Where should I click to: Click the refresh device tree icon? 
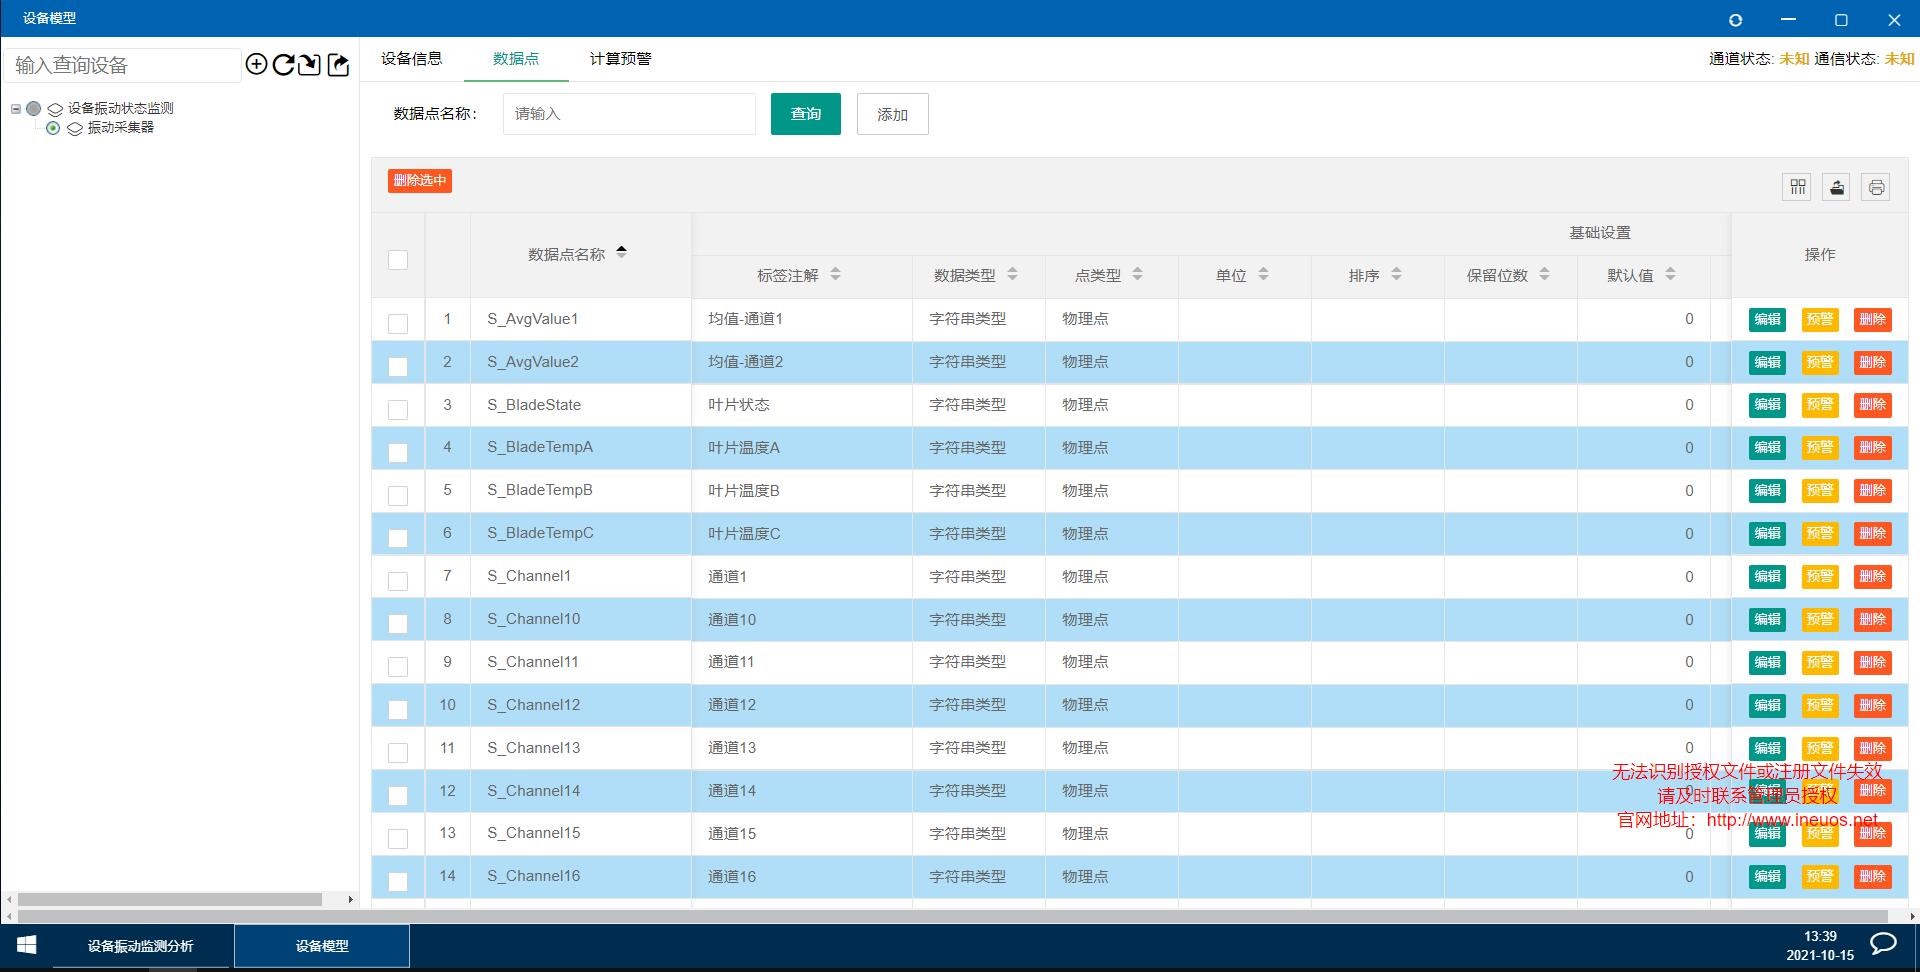click(x=283, y=65)
